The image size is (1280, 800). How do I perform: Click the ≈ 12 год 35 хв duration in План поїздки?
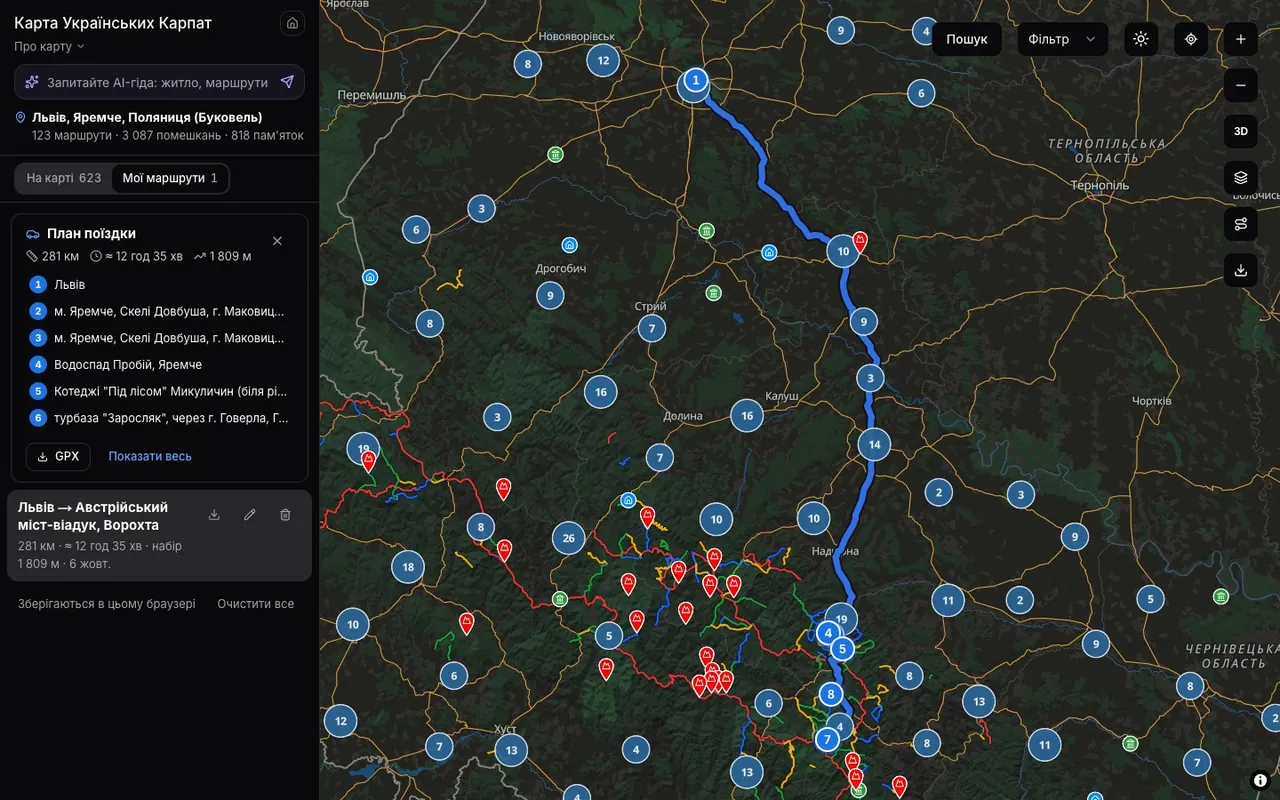point(136,256)
